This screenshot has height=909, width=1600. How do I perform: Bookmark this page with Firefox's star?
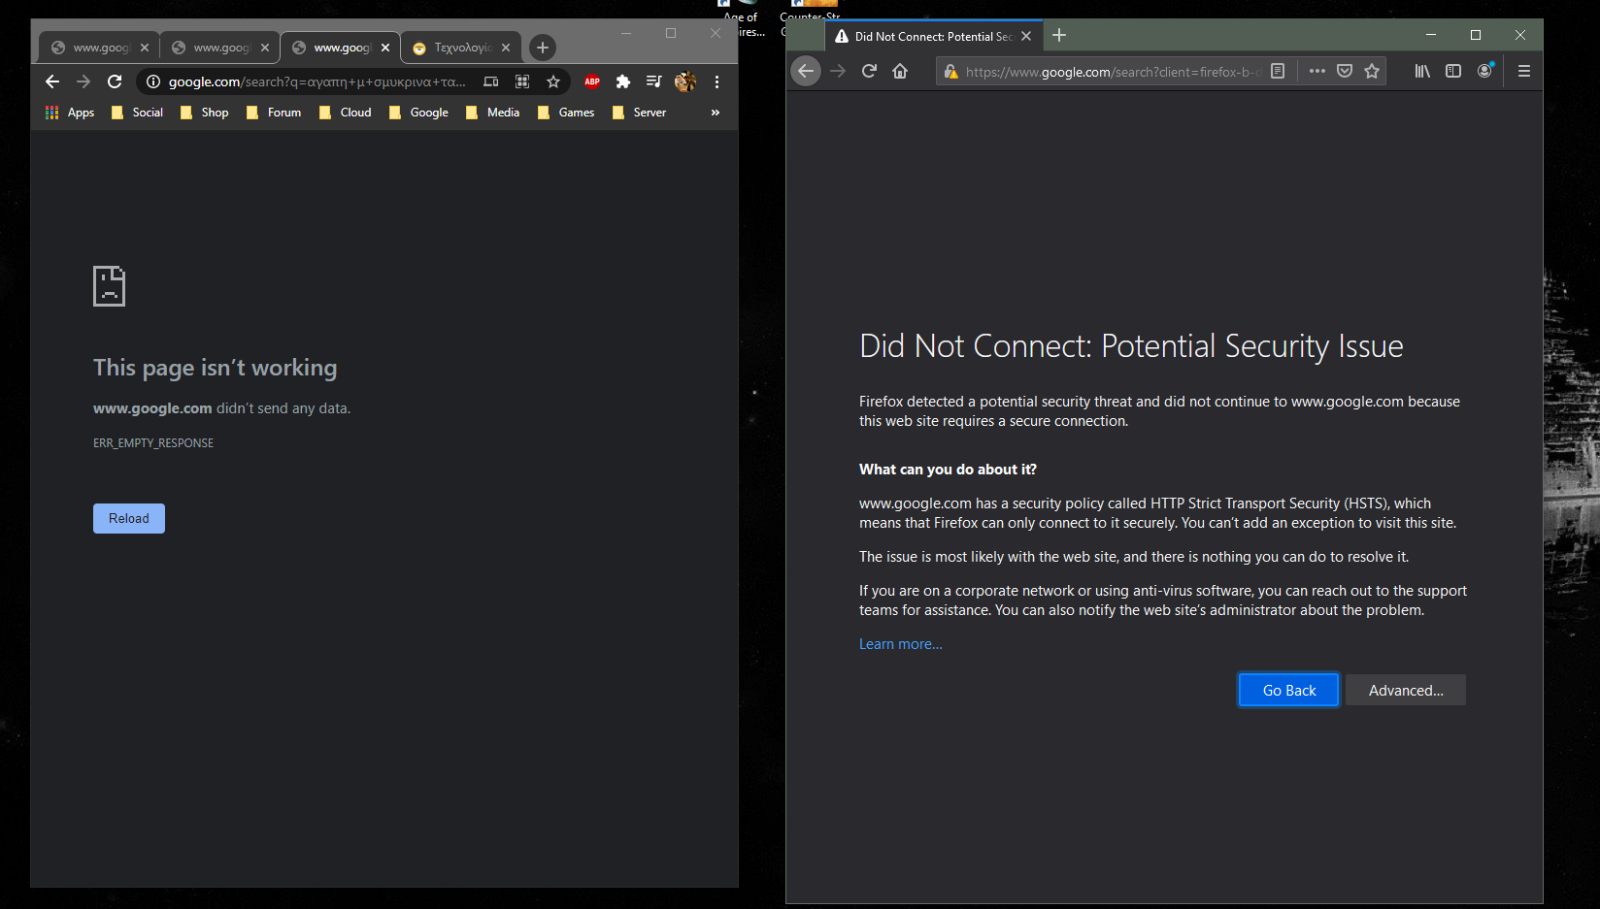pyautogui.click(x=1372, y=71)
